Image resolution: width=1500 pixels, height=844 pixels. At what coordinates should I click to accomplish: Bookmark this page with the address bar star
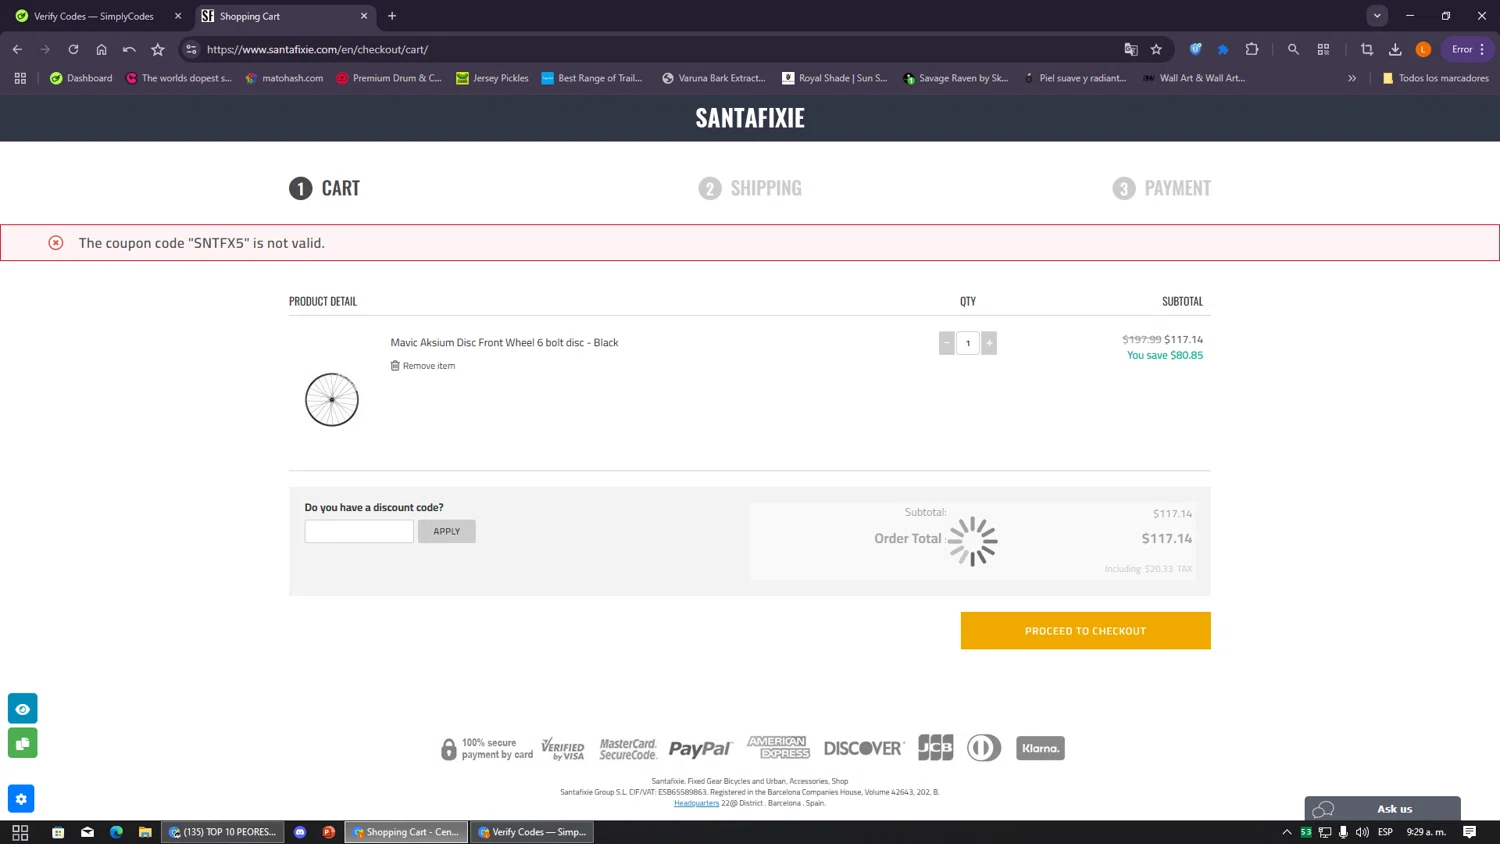[x=1157, y=49]
